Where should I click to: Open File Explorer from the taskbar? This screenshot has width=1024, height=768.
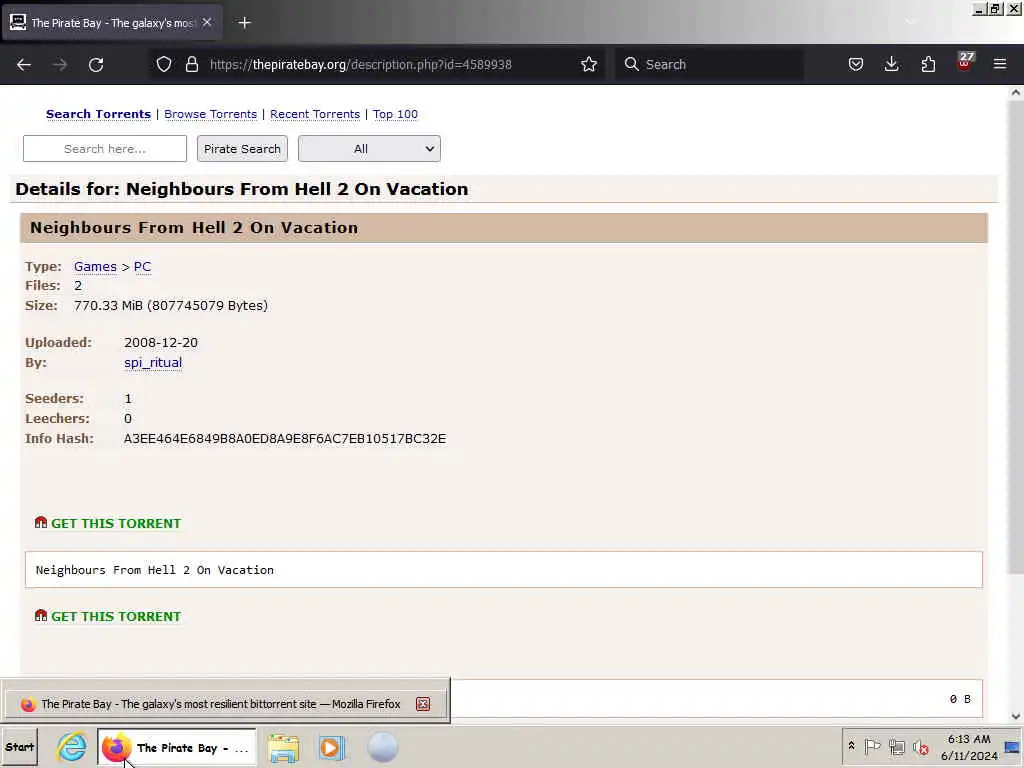pyautogui.click(x=283, y=748)
